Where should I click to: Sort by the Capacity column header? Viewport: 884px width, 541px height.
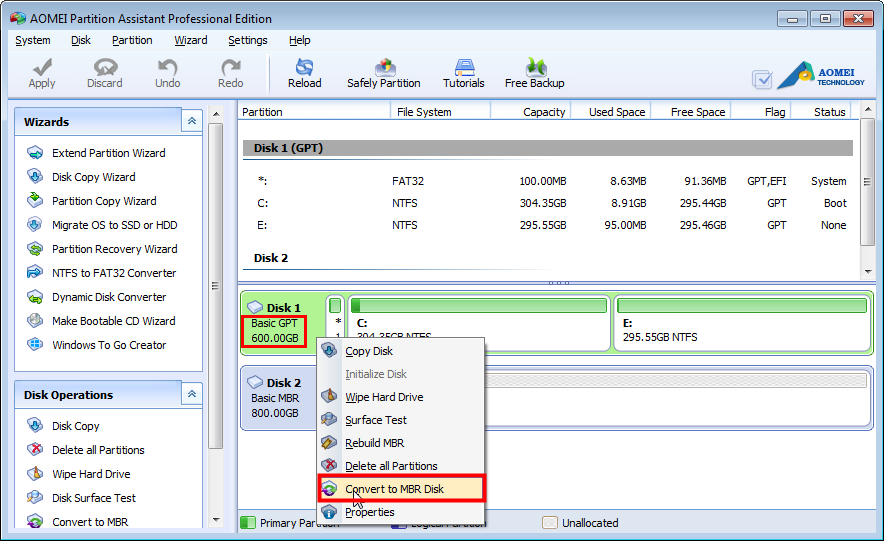(531, 112)
